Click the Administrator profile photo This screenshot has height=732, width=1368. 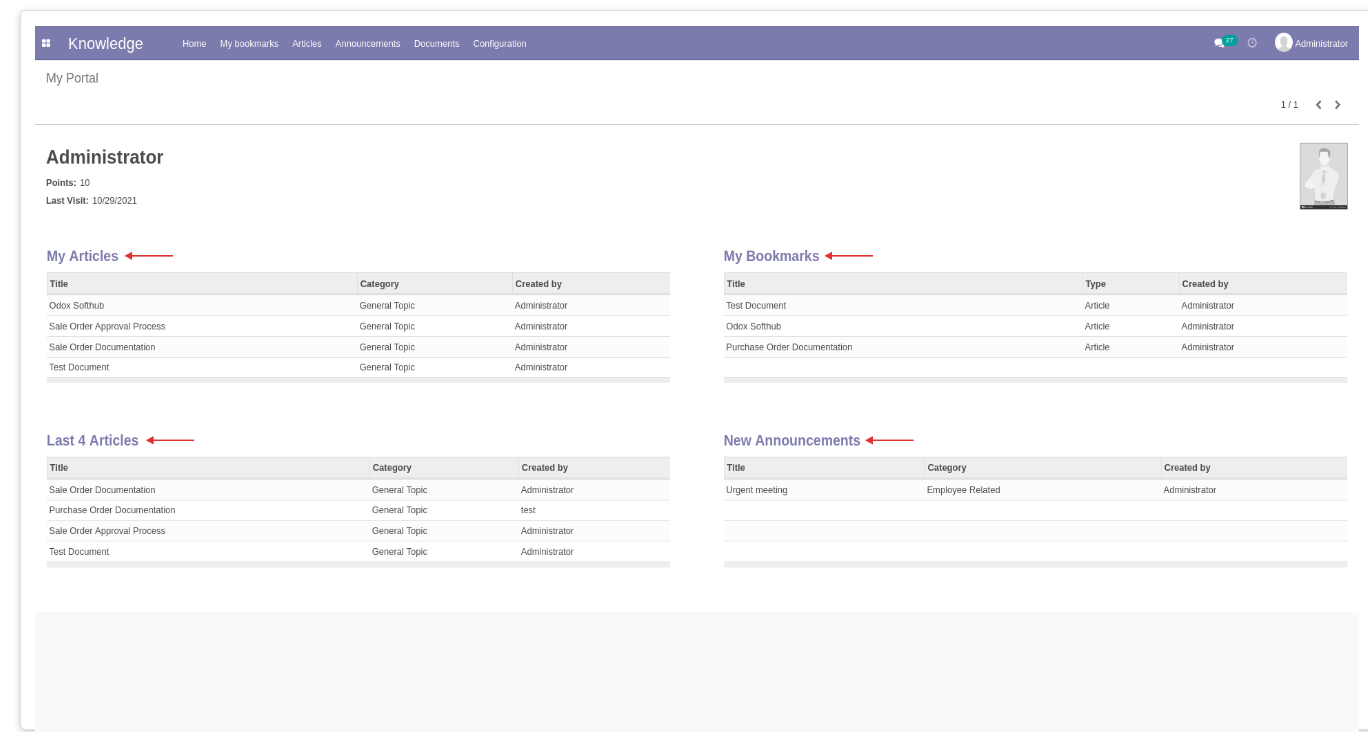[1323, 176]
